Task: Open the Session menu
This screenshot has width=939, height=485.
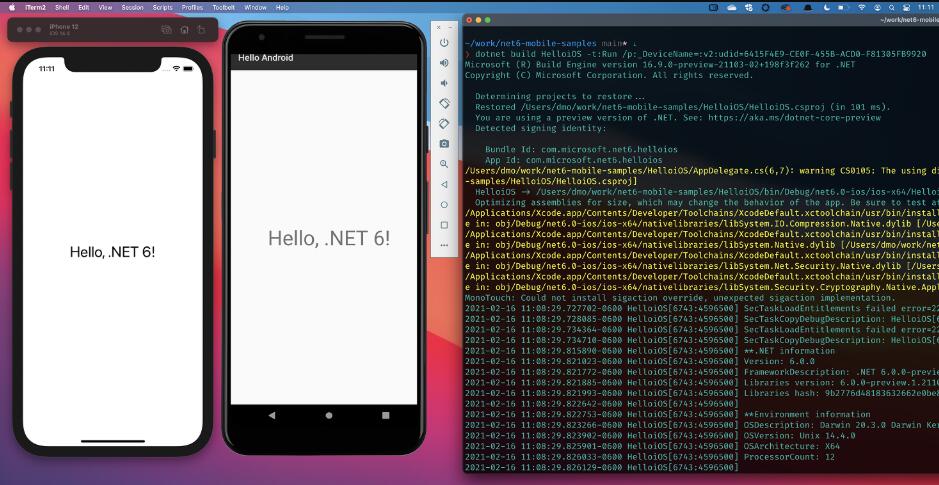Action: (x=132, y=7)
